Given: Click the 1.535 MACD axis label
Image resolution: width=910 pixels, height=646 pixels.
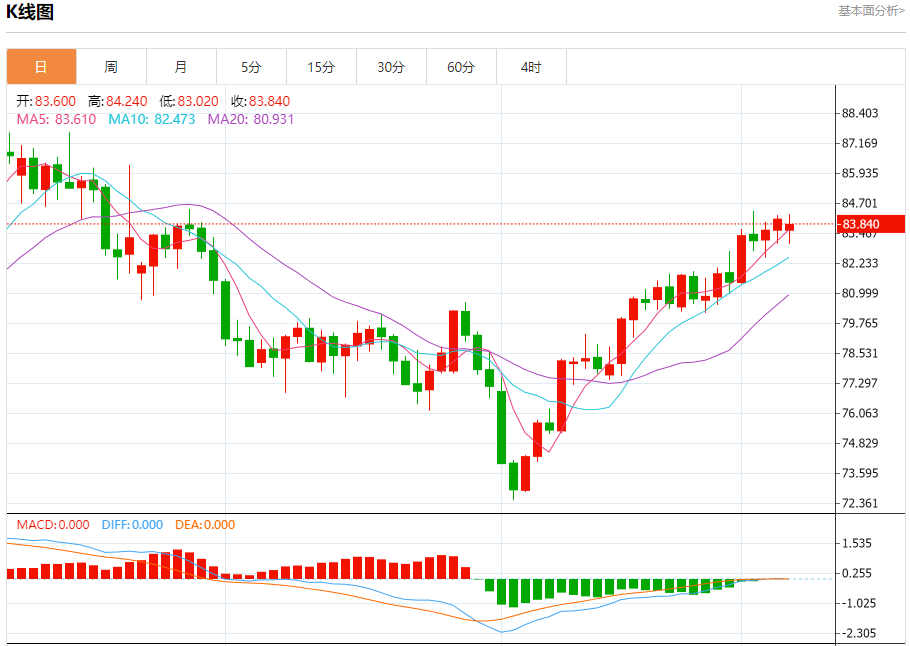Looking at the screenshot, I should click(857, 543).
